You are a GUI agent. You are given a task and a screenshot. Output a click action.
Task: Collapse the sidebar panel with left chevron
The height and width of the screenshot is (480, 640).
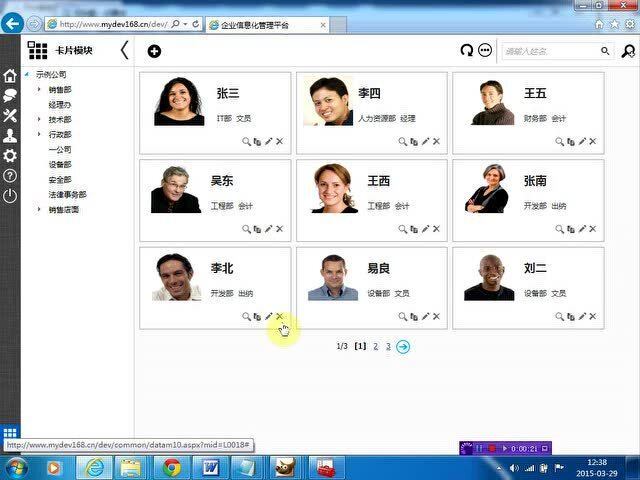pyautogui.click(x=124, y=51)
